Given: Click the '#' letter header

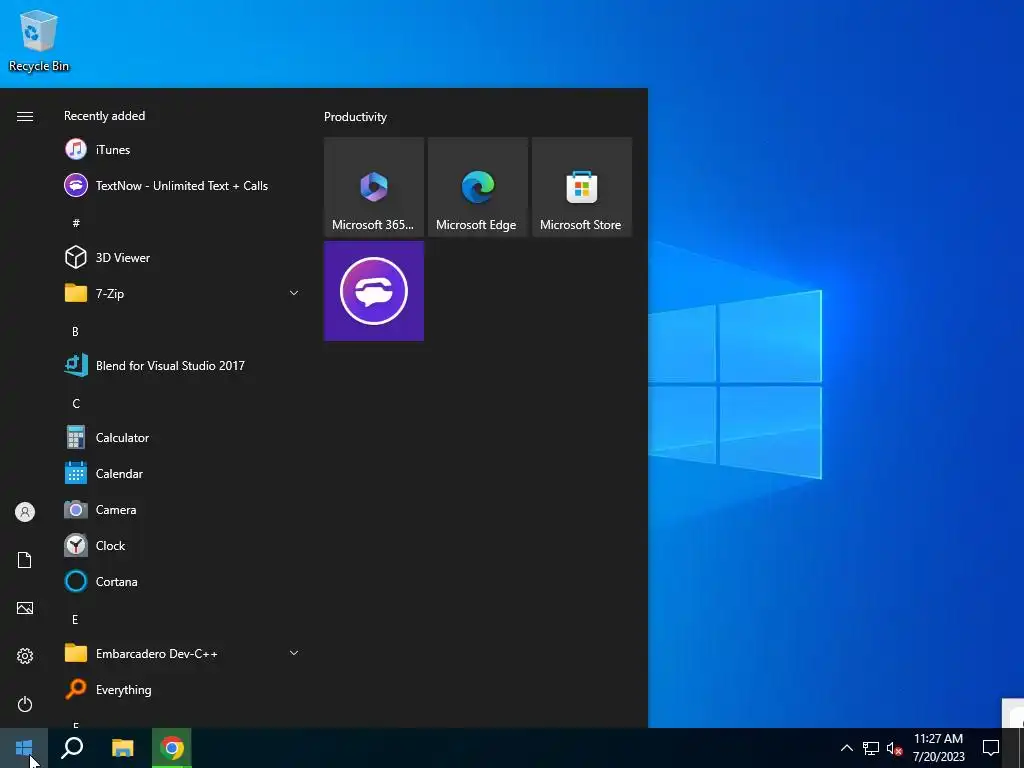Looking at the screenshot, I should (x=76, y=223).
